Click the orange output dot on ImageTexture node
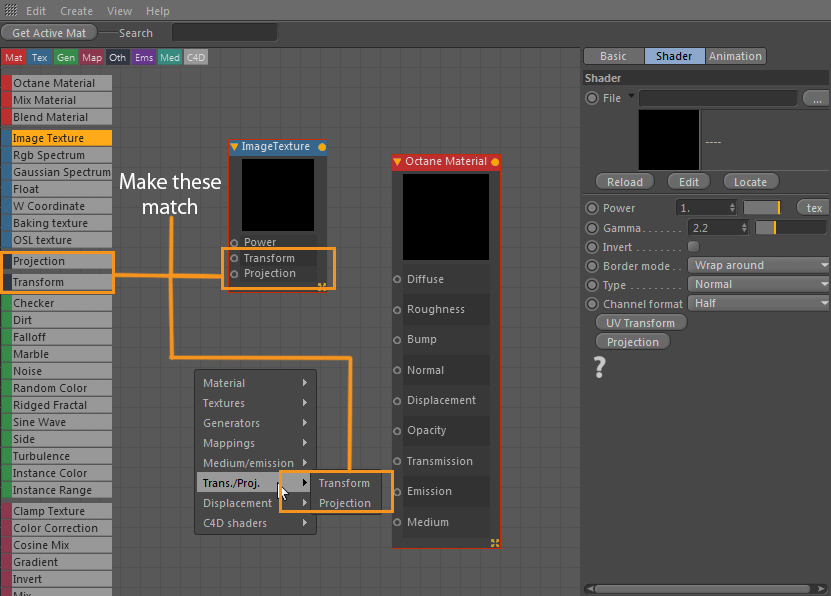 click(322, 147)
